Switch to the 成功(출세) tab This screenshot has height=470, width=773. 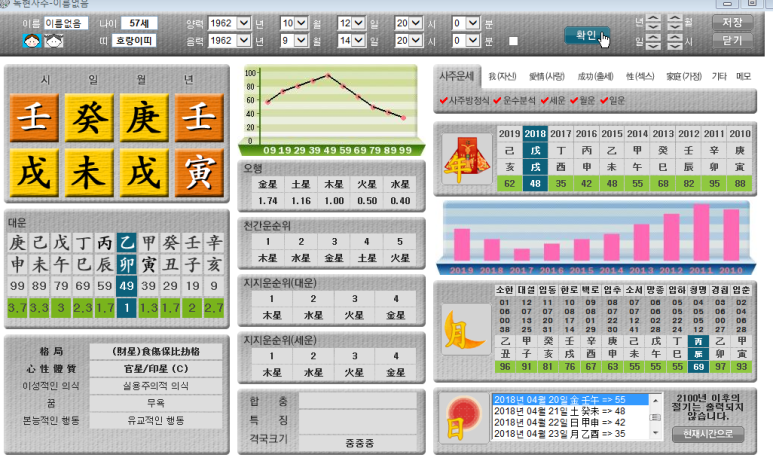coord(595,76)
